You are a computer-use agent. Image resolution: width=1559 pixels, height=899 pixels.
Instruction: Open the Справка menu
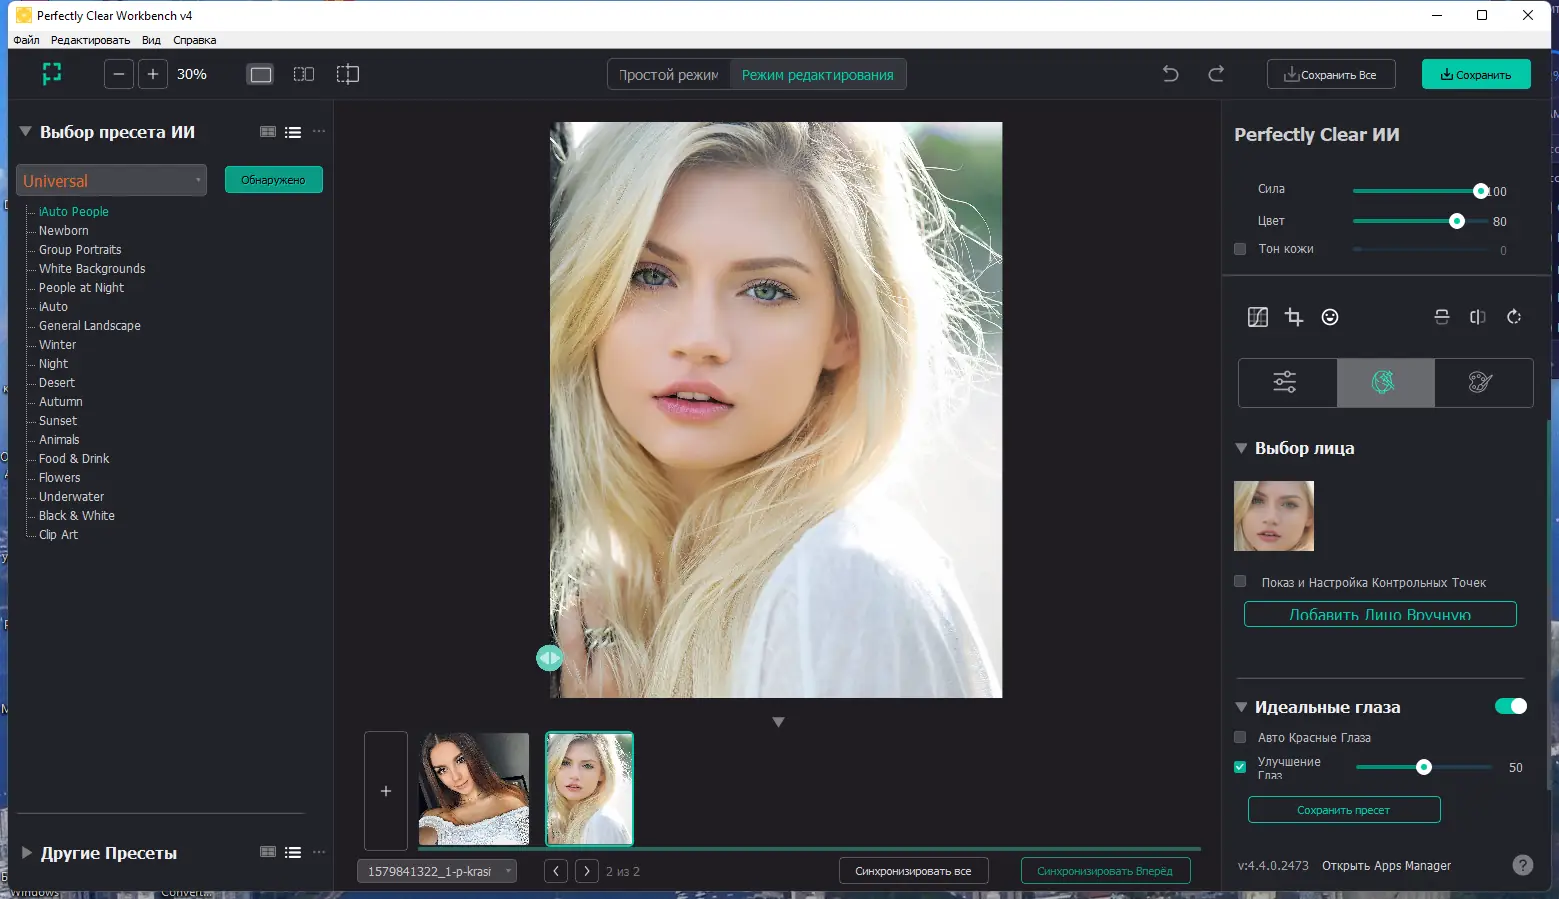tap(194, 40)
